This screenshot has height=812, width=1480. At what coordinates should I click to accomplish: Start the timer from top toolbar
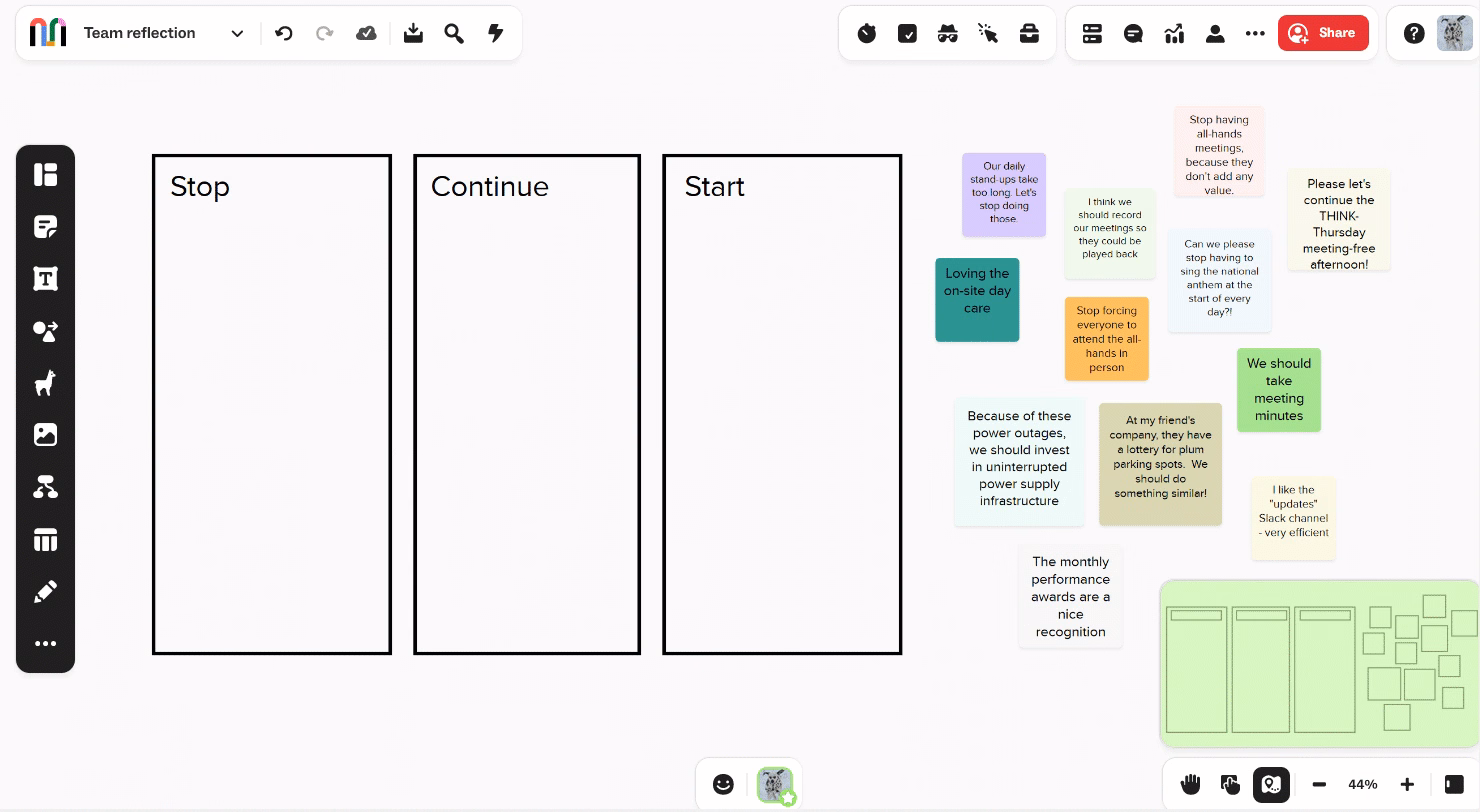[x=867, y=33]
